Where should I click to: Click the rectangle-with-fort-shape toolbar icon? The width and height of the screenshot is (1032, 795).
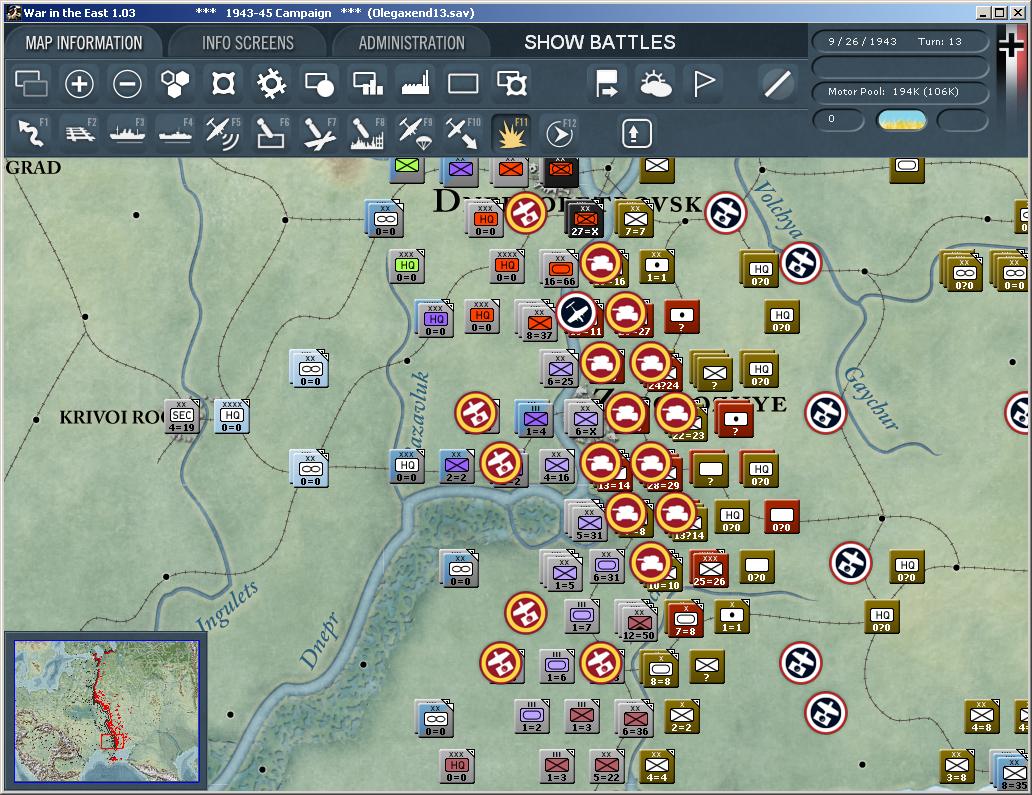pos(512,84)
